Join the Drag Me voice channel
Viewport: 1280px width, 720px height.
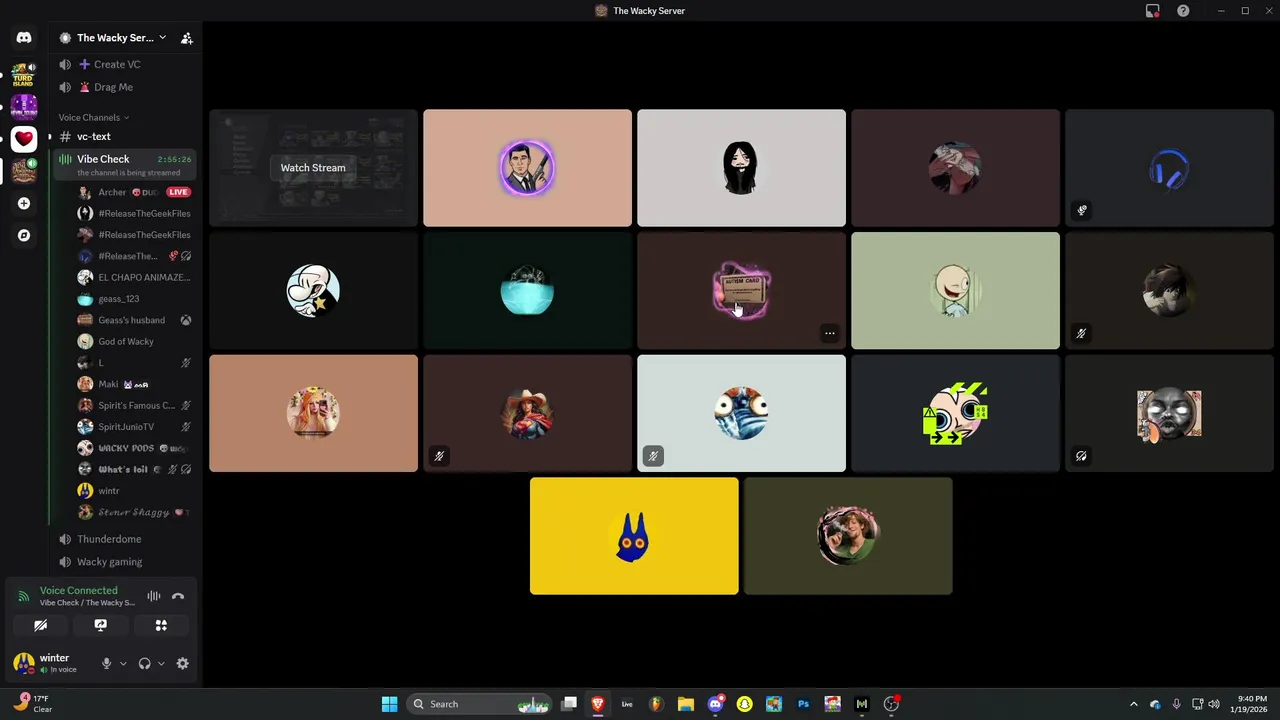point(124,87)
